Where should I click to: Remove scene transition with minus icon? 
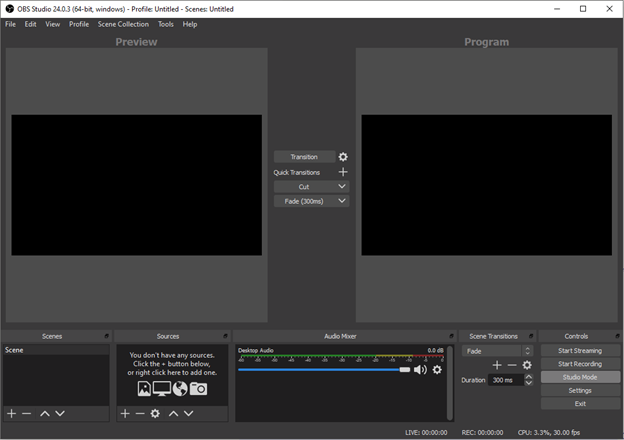click(x=512, y=365)
